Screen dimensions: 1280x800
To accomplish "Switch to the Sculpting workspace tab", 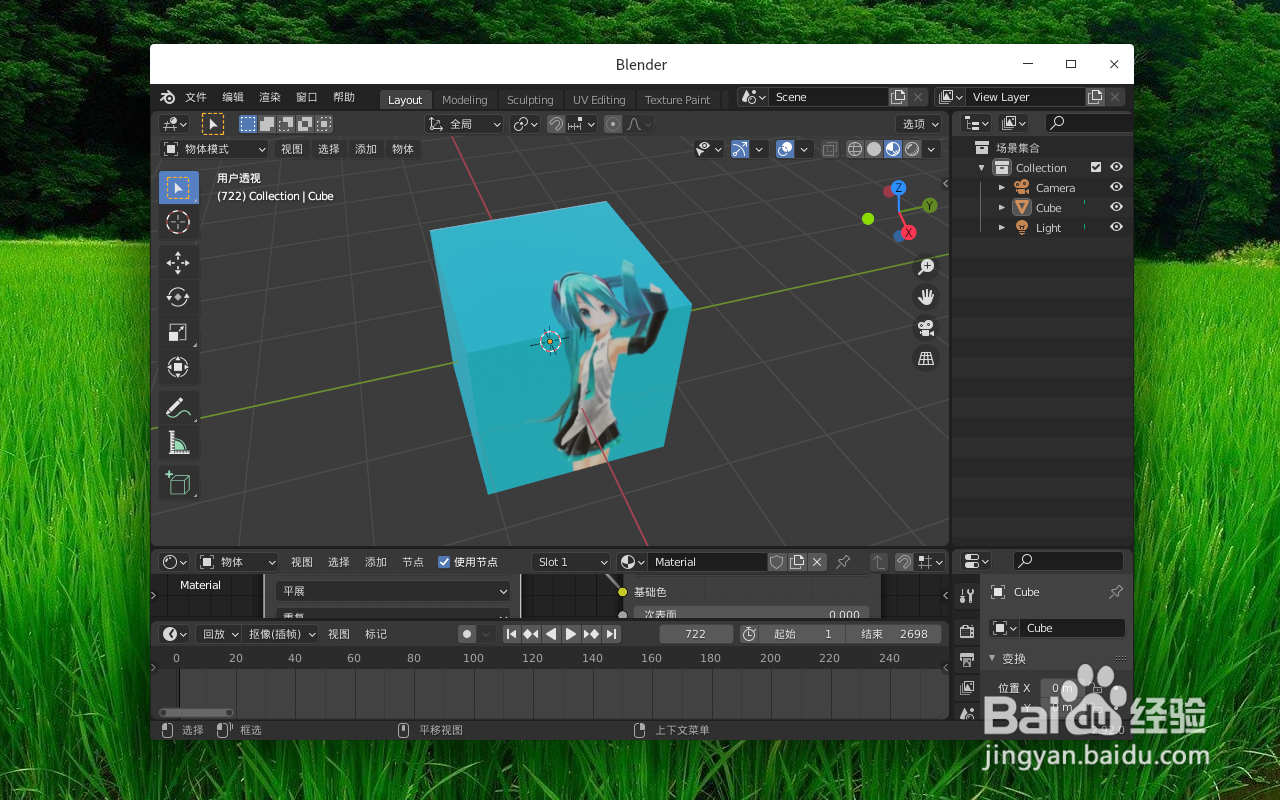I will (530, 100).
